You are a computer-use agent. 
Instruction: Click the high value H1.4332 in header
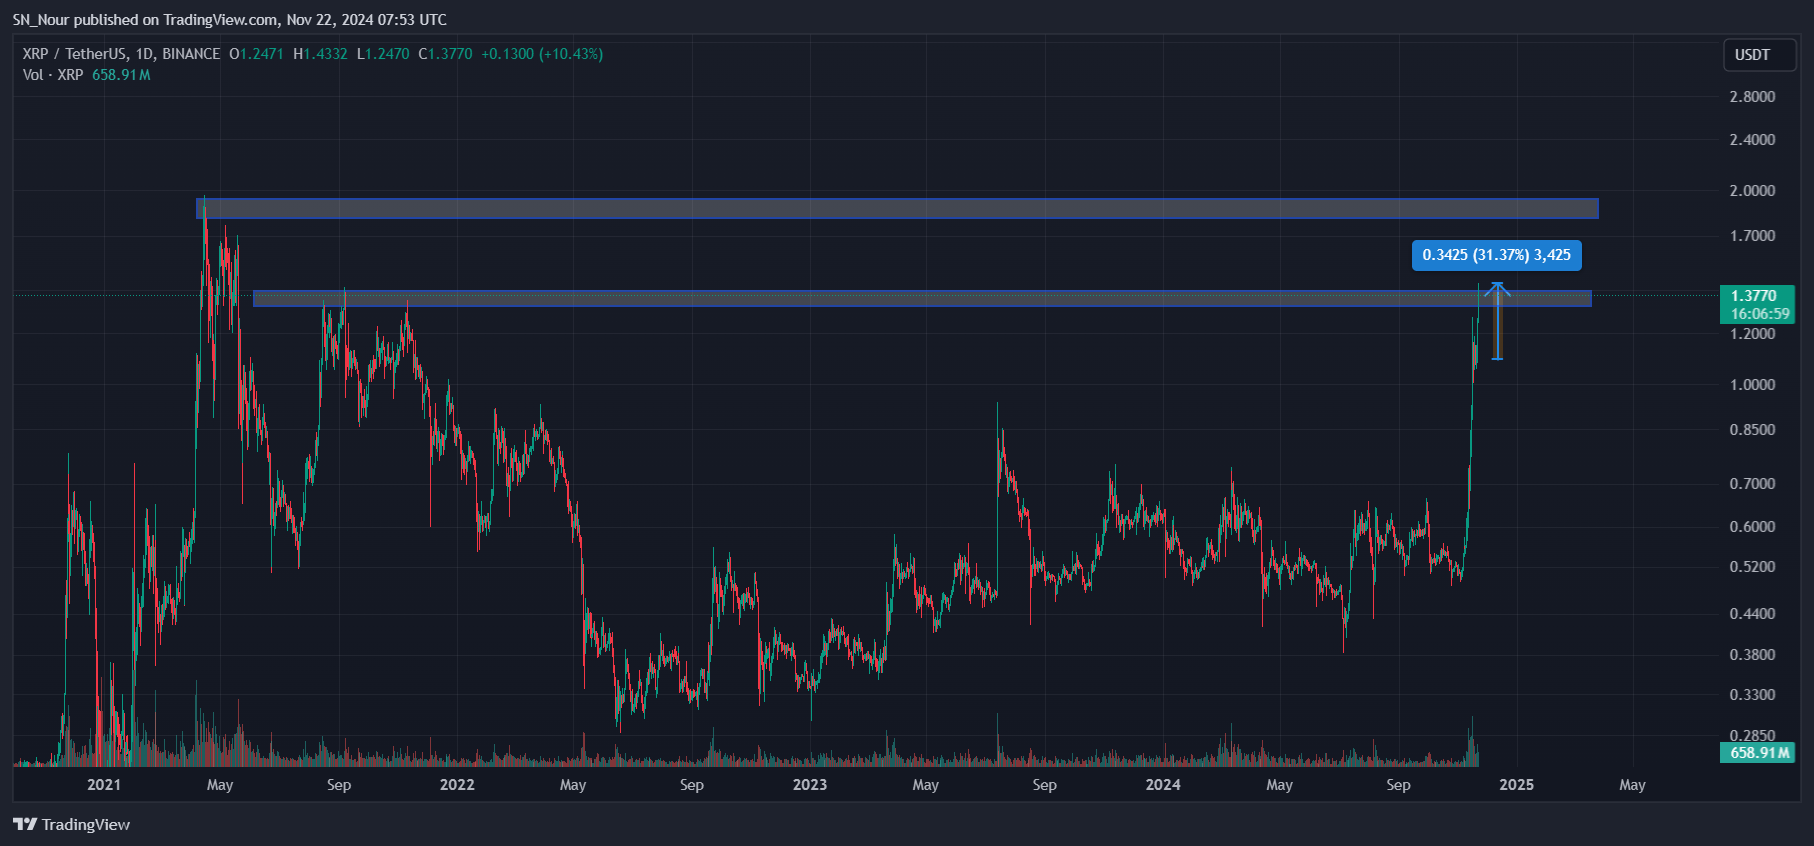(320, 54)
